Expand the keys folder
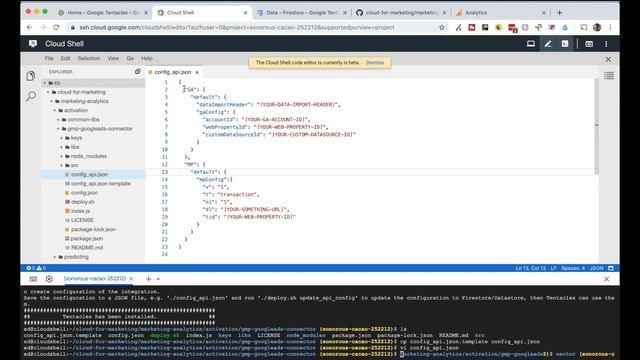The height and width of the screenshot is (360, 640). click(73, 138)
